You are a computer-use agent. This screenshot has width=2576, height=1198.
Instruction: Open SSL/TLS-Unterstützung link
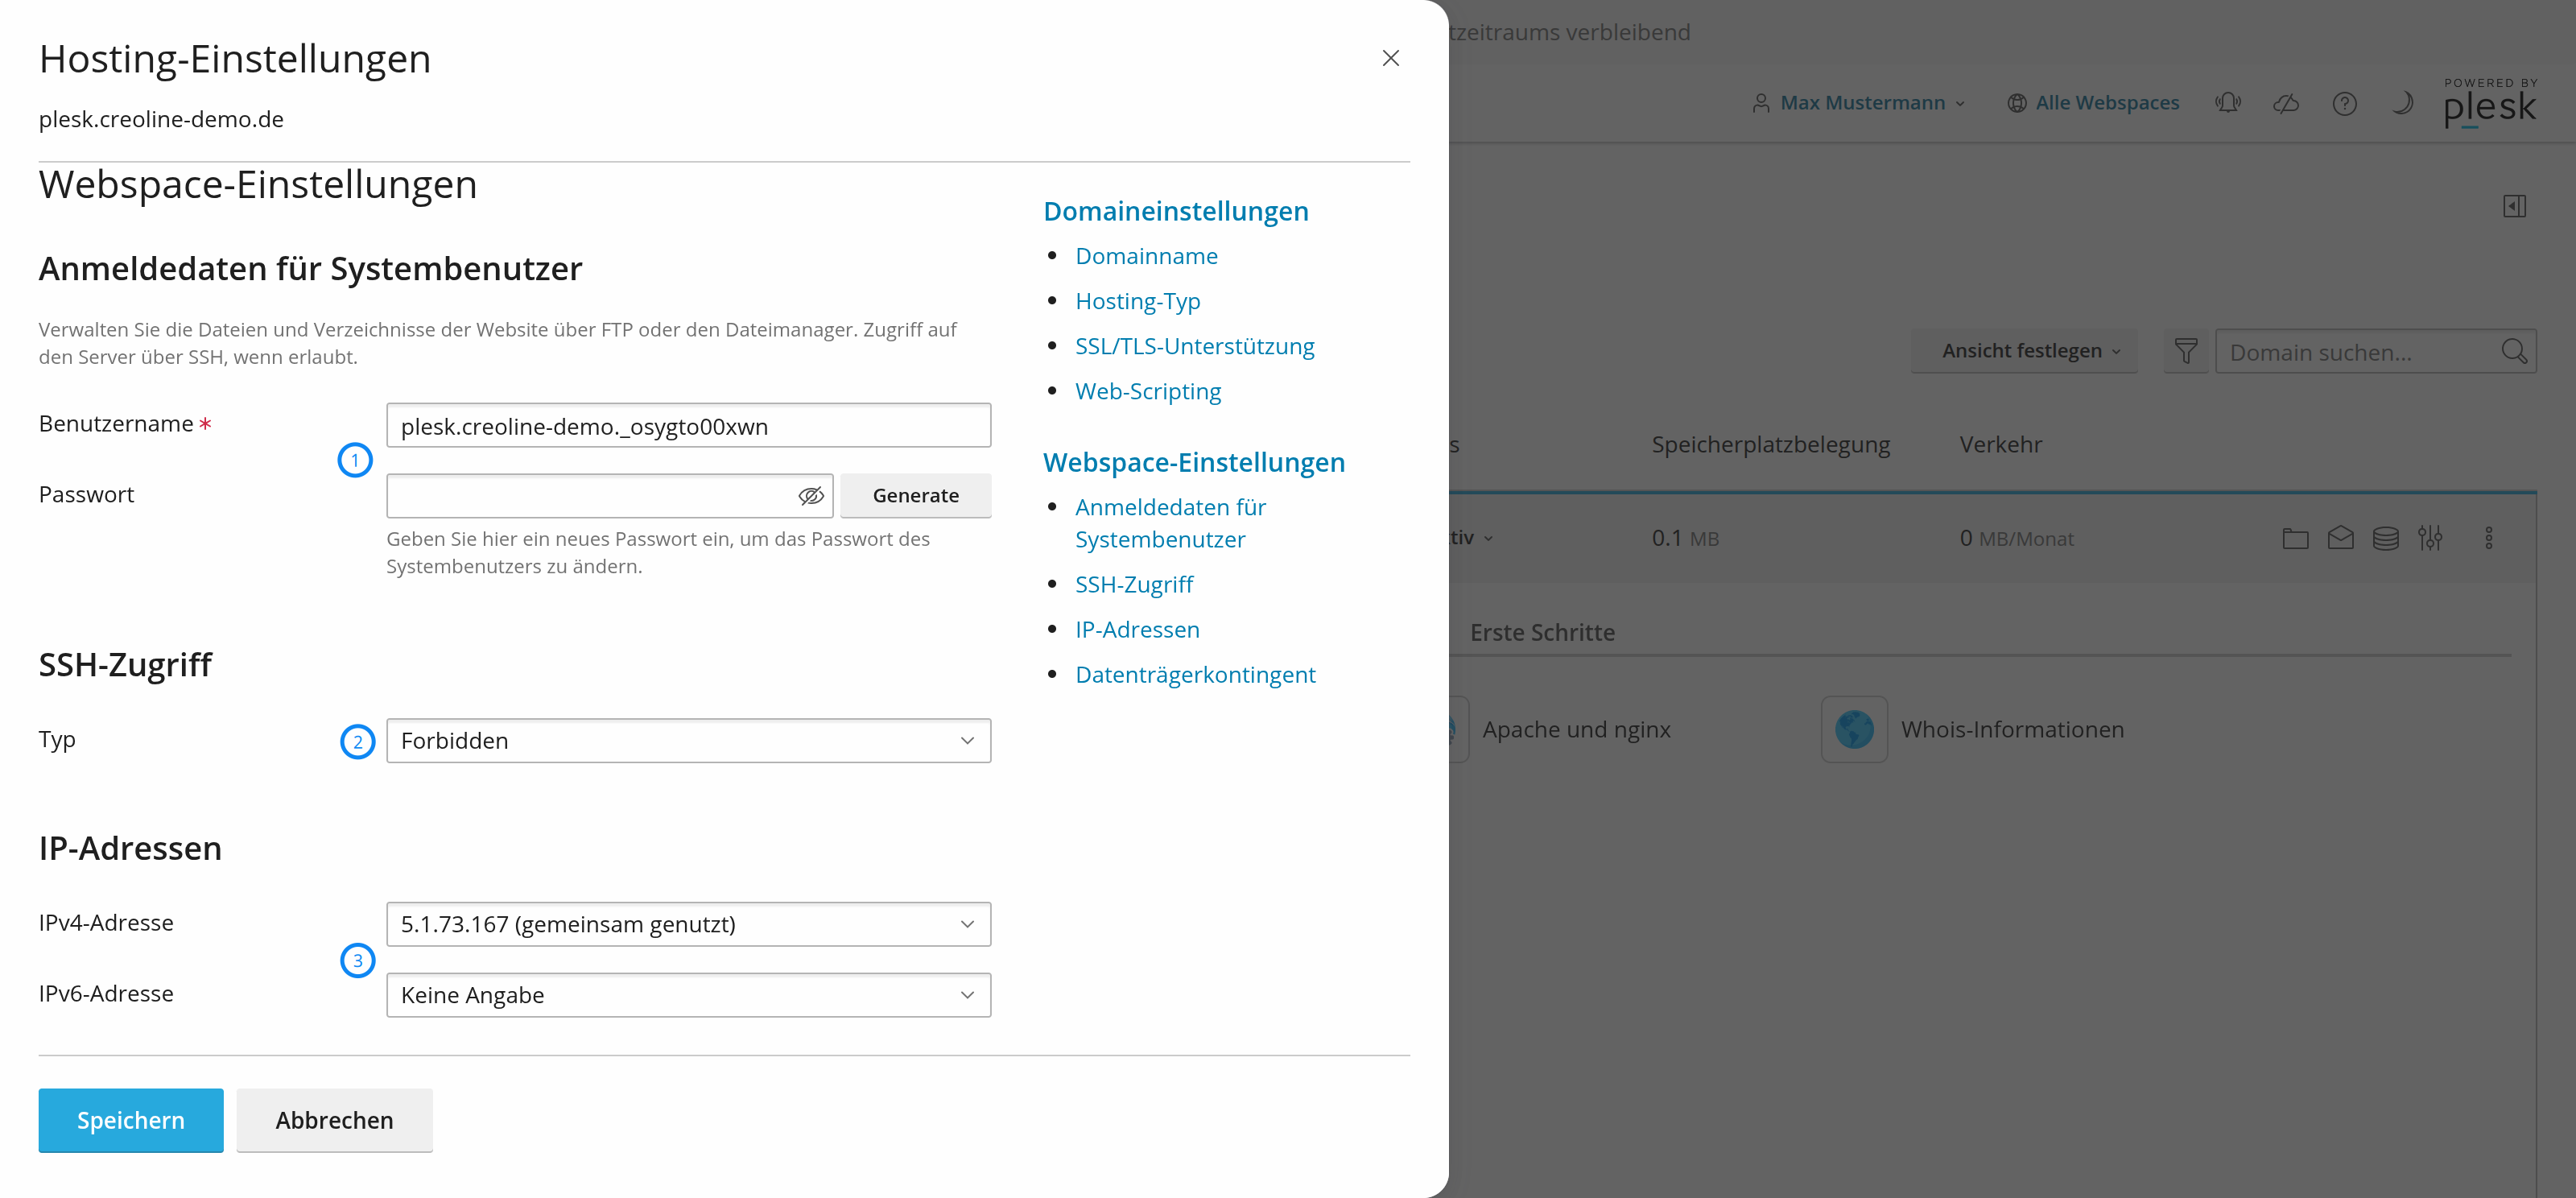tap(1194, 346)
